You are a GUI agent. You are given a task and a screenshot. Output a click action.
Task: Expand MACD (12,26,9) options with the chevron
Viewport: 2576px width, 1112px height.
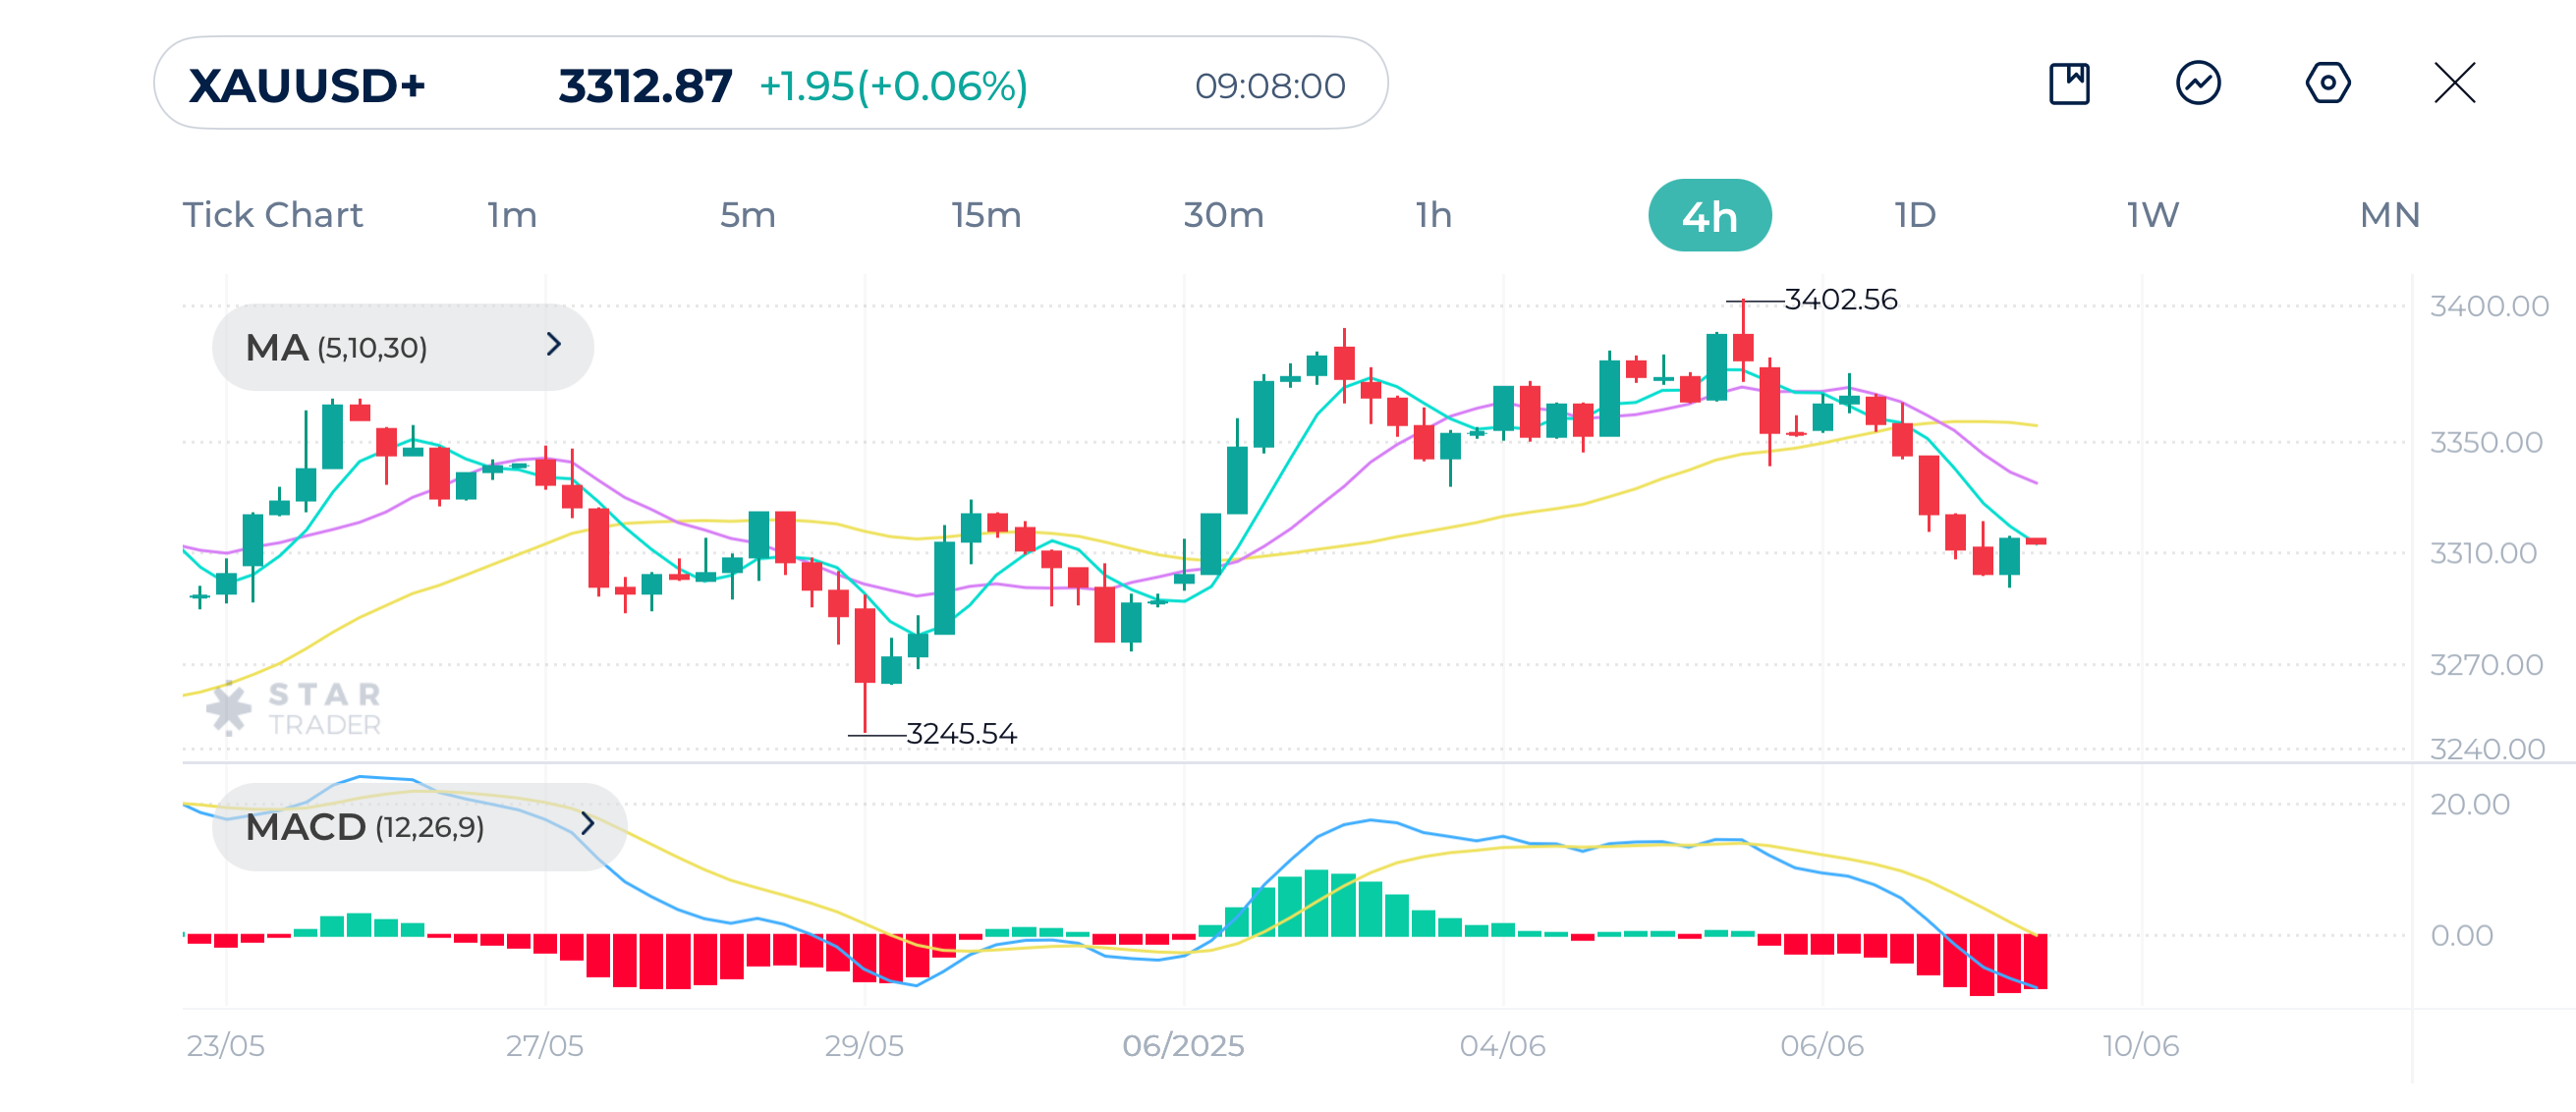click(x=587, y=825)
